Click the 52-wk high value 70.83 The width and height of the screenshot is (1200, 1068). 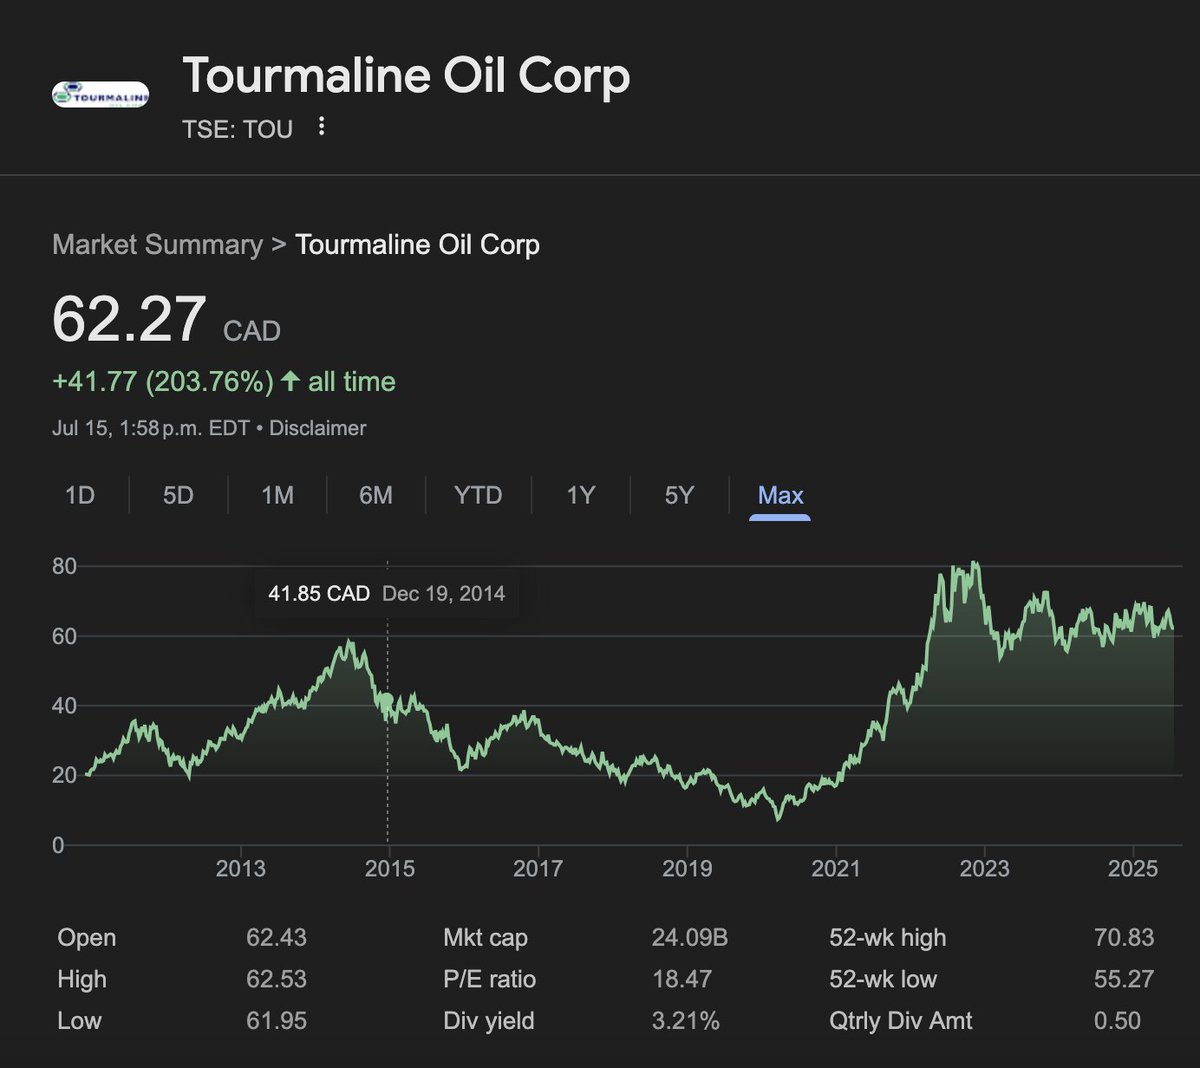[1124, 938]
